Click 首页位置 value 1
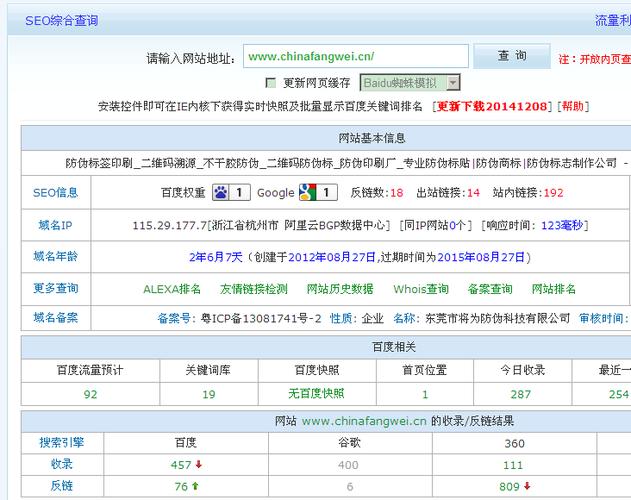 click(425, 395)
